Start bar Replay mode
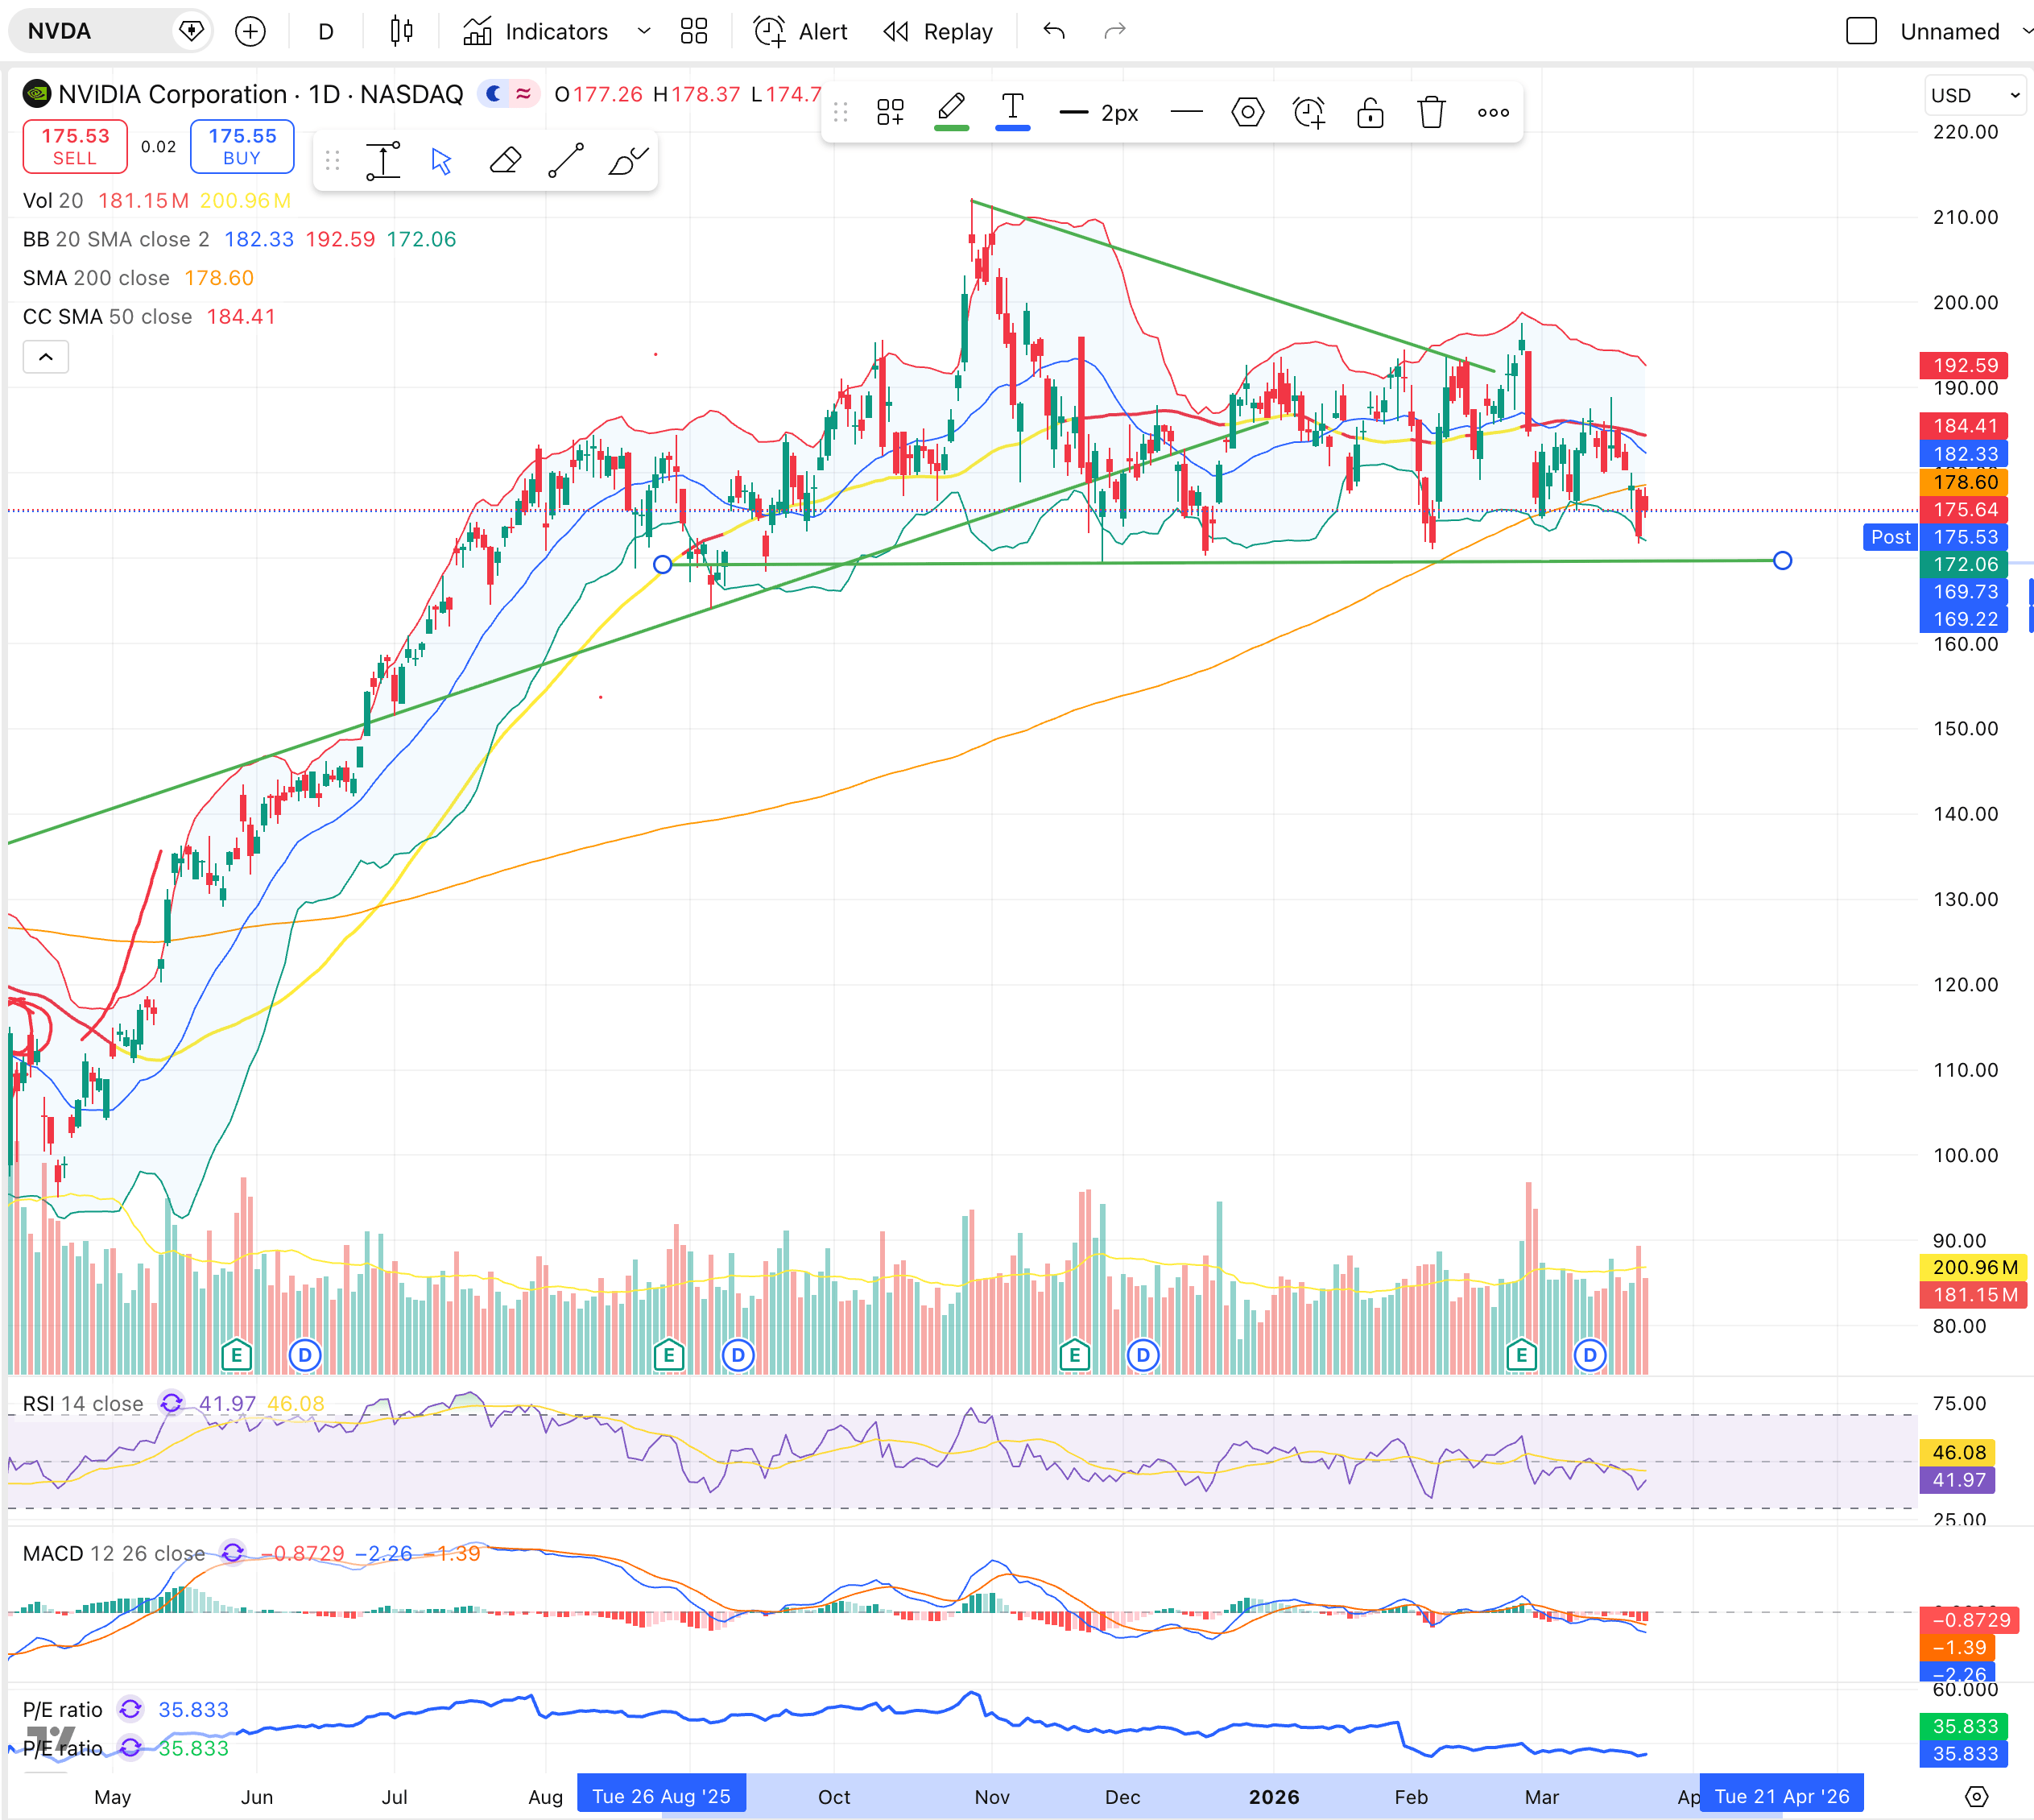 click(x=938, y=31)
